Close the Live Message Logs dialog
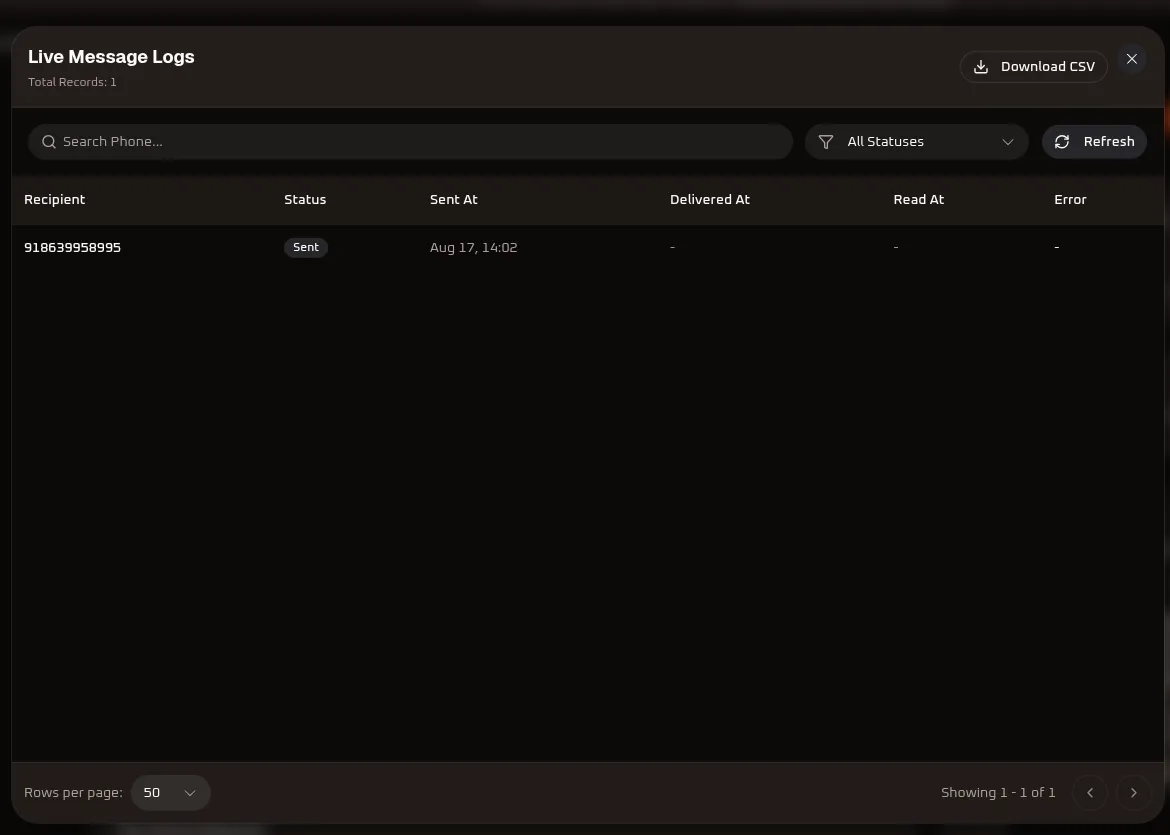Viewport: 1170px width, 835px height. pos(1132,59)
